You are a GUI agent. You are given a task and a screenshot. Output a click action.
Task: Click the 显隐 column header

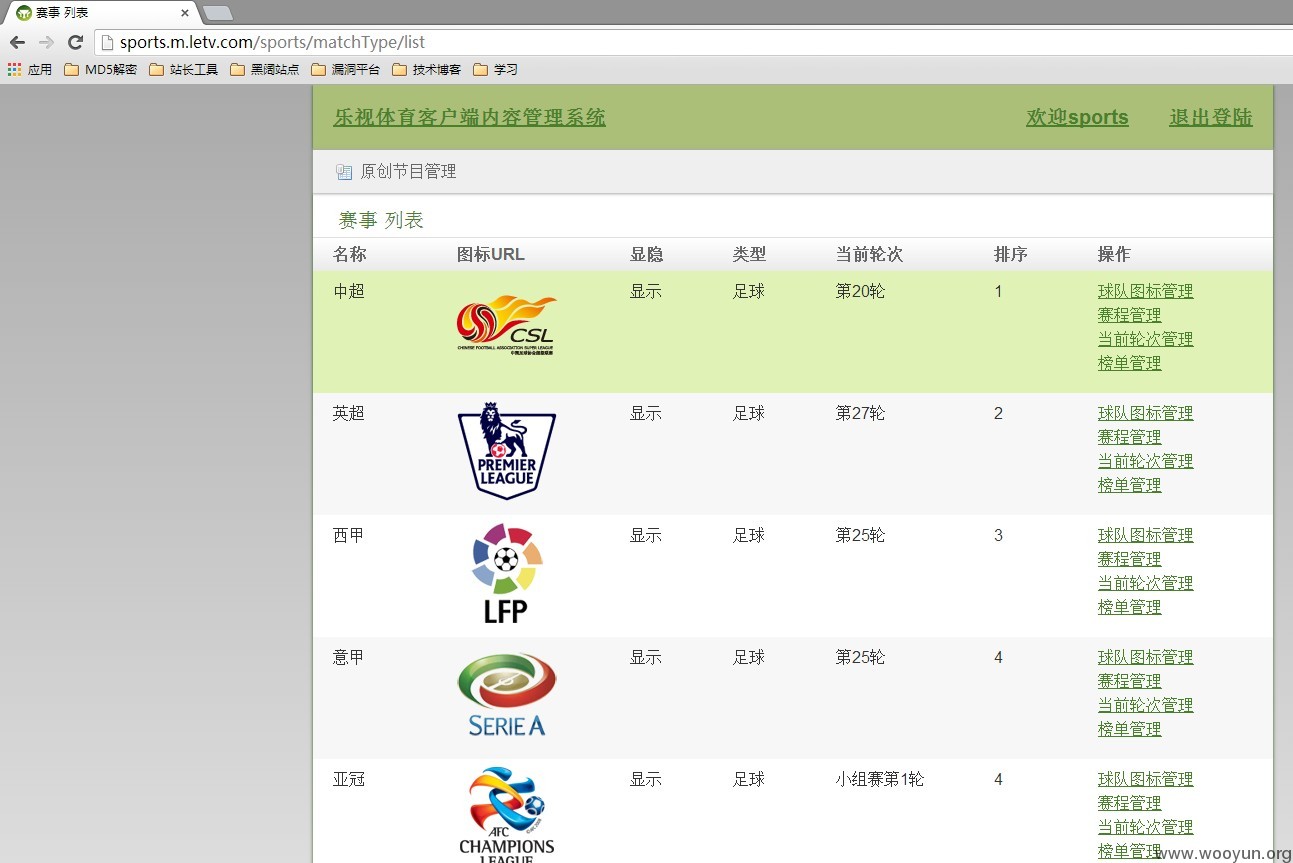coord(646,254)
